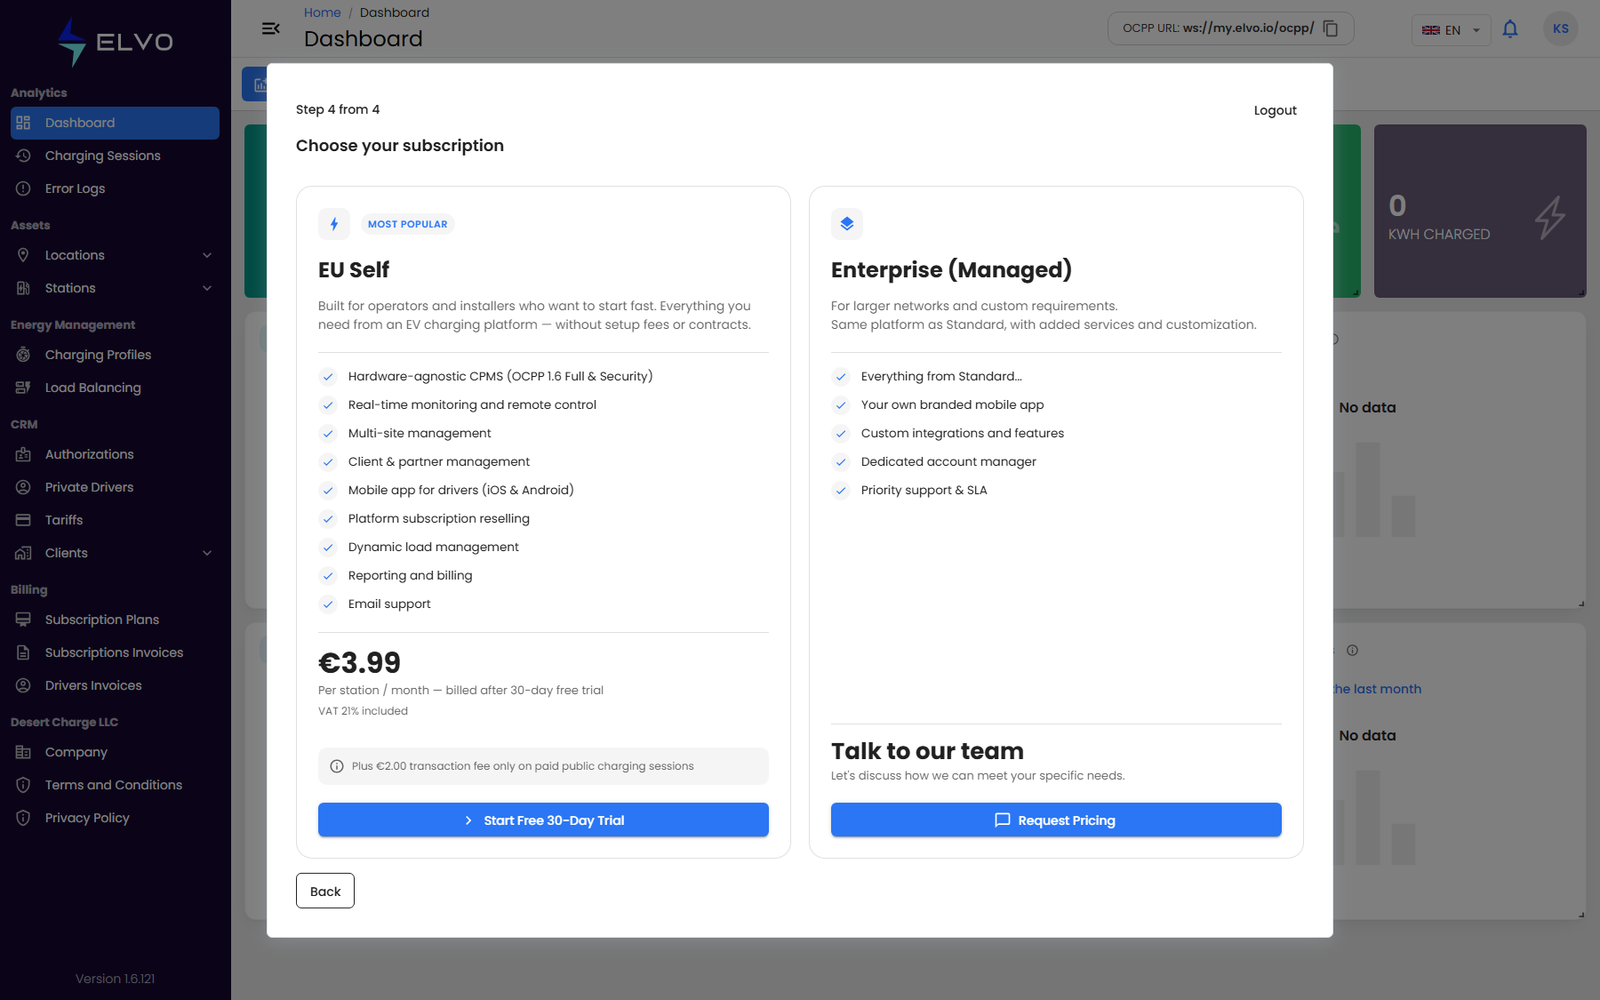Click the Enterprise layers icon
This screenshot has height=1000, width=1600.
[847, 224]
